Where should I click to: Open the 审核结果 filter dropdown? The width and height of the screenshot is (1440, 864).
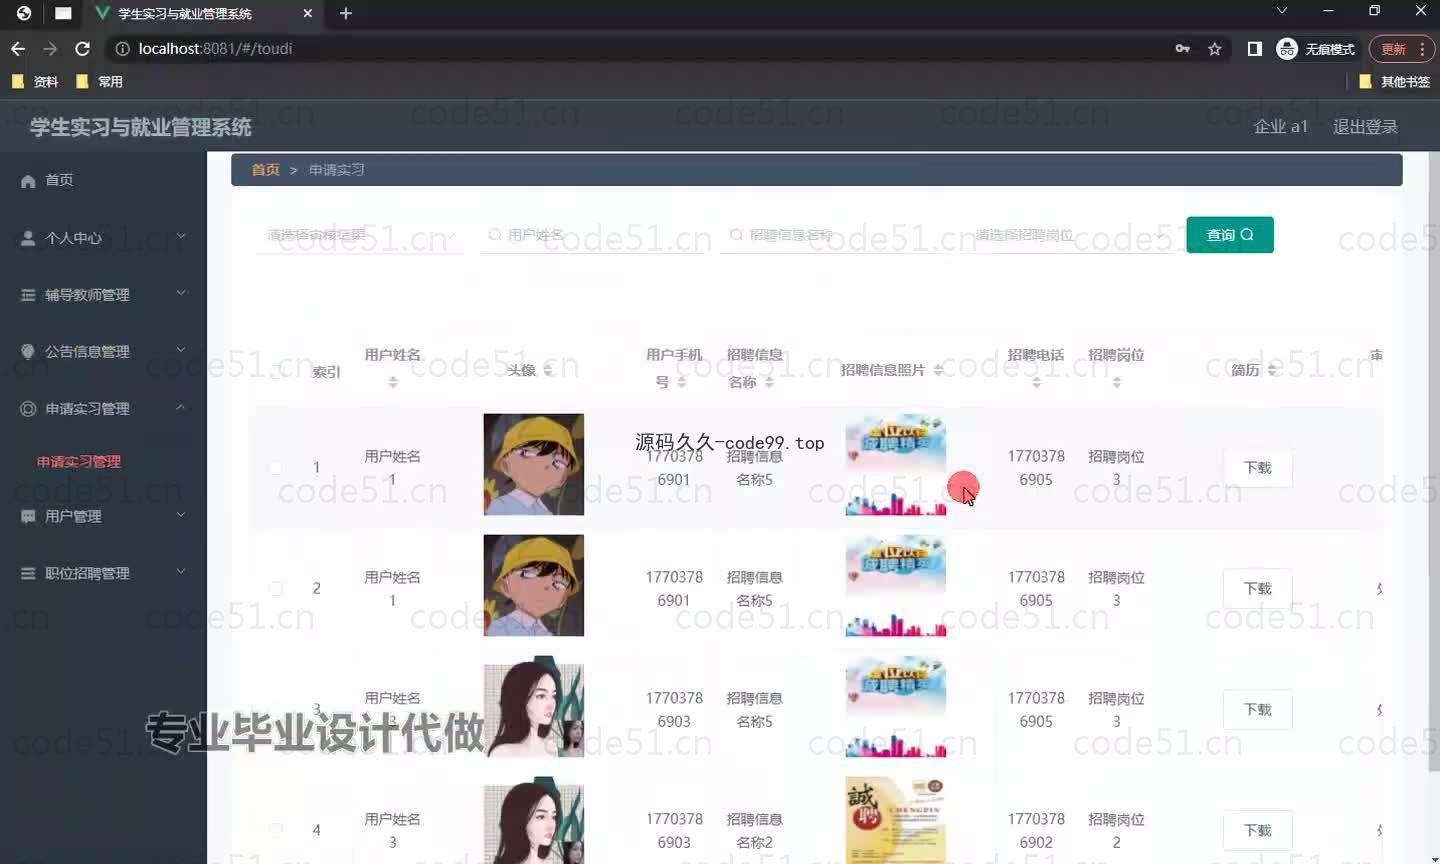pos(360,235)
